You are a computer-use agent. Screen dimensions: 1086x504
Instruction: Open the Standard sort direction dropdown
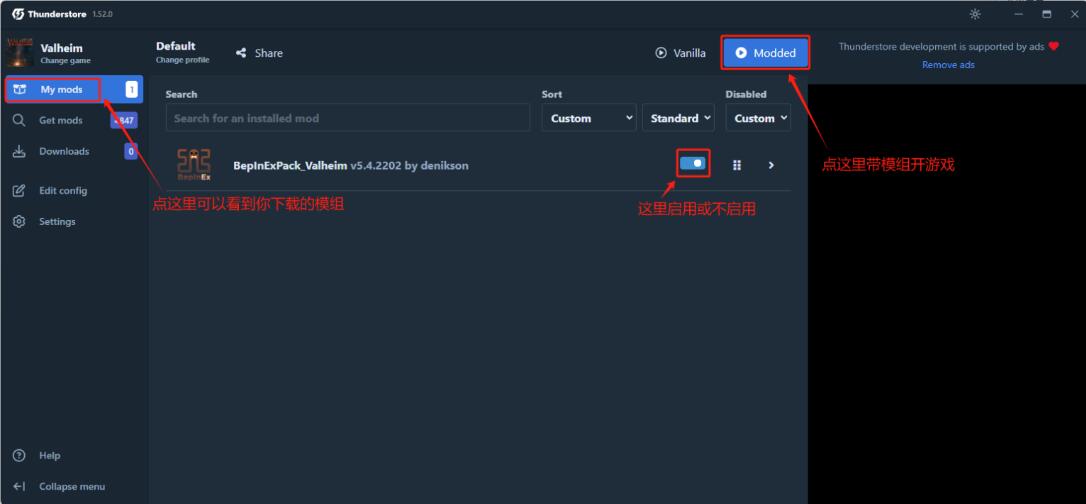point(678,118)
